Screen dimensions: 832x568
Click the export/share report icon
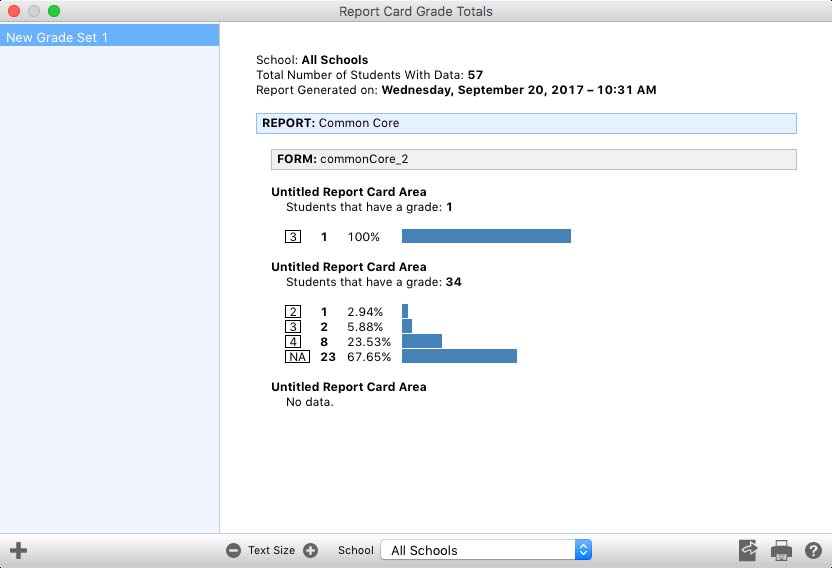pyautogui.click(x=748, y=550)
